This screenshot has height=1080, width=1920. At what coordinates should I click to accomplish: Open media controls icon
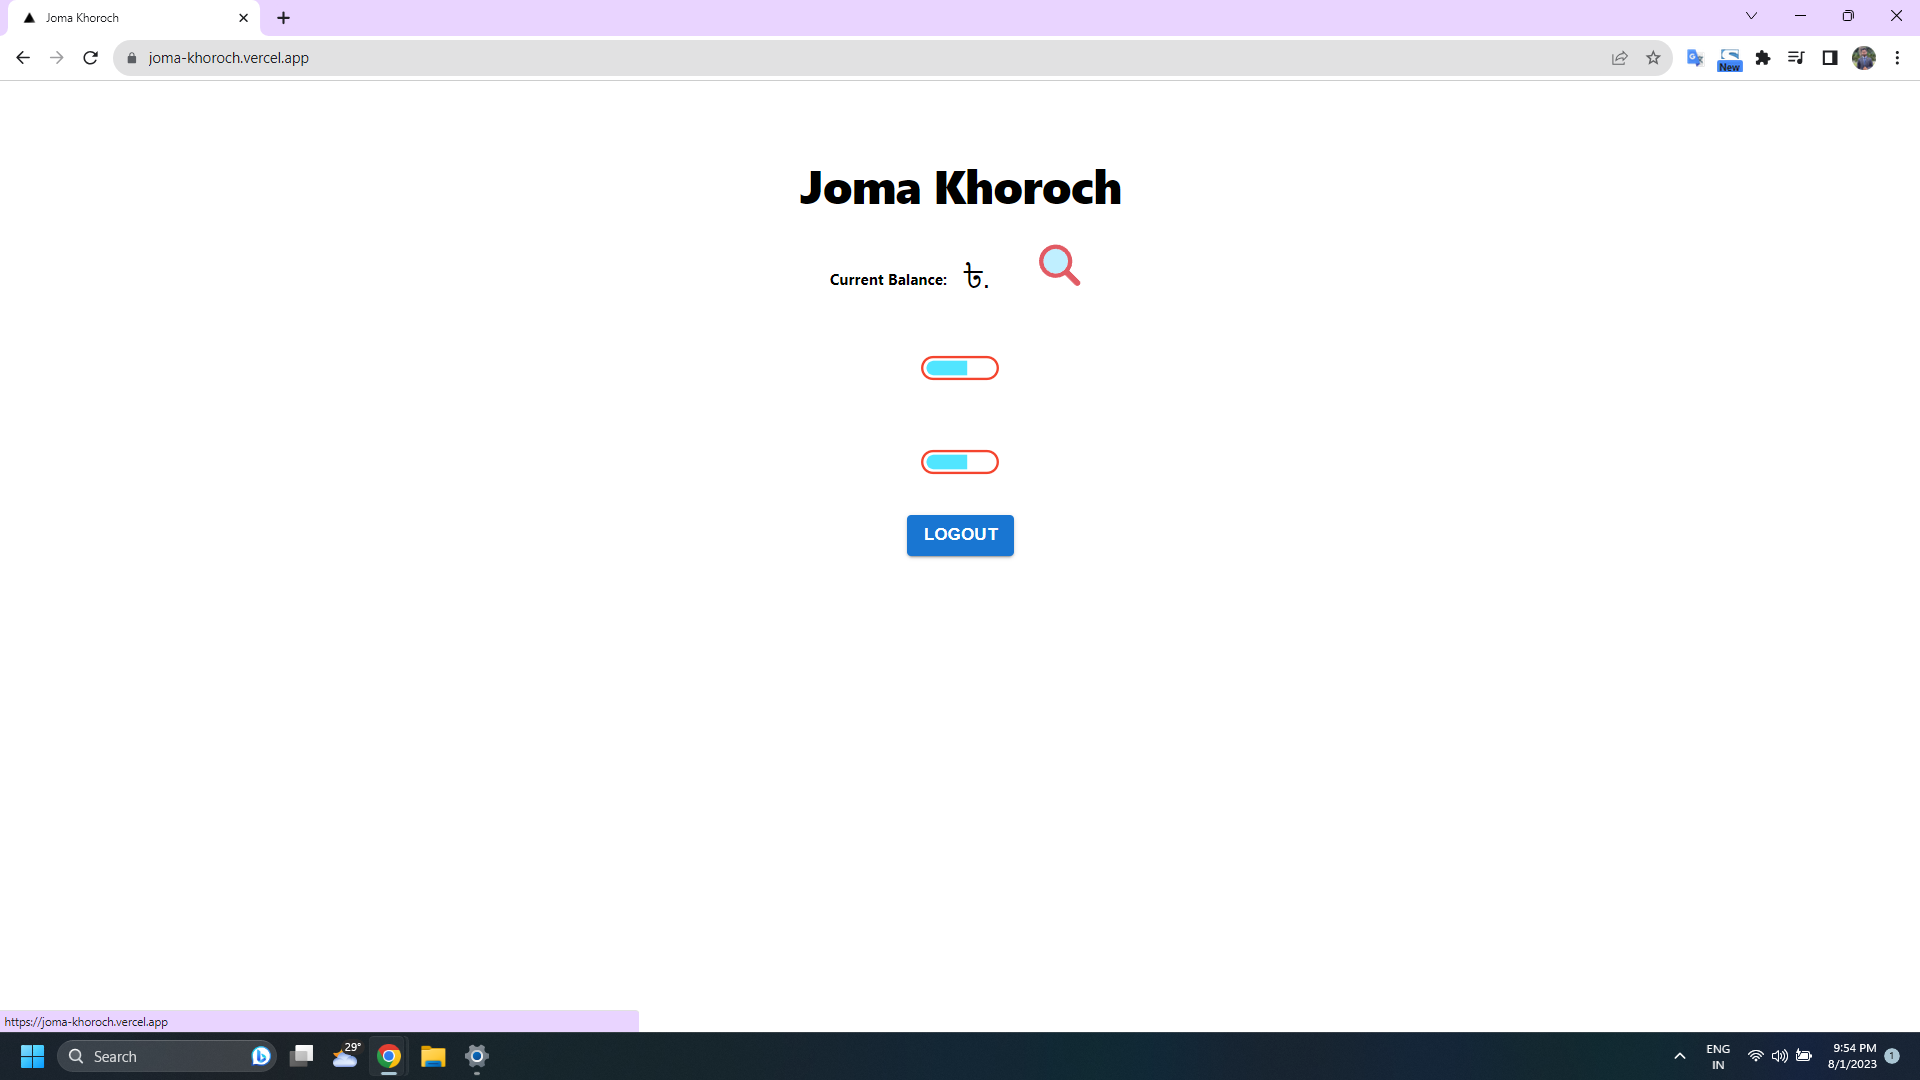pyautogui.click(x=1796, y=58)
